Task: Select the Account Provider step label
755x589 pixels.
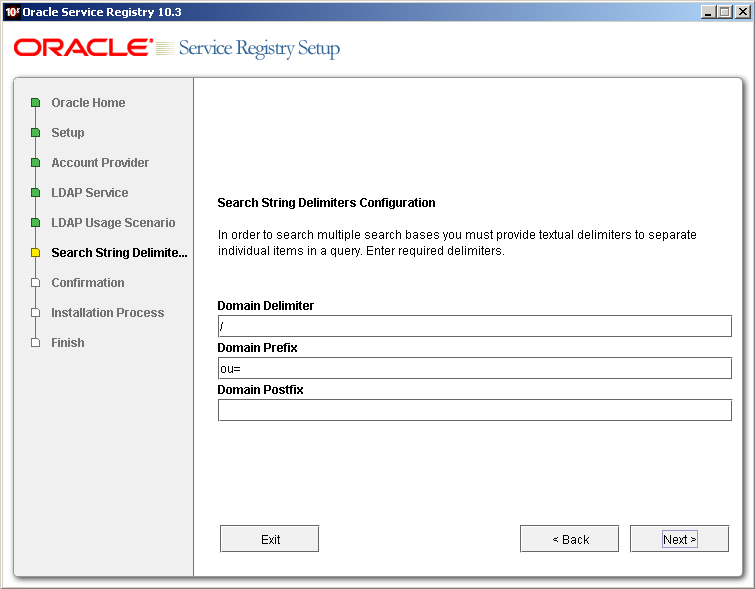Action: 100,163
